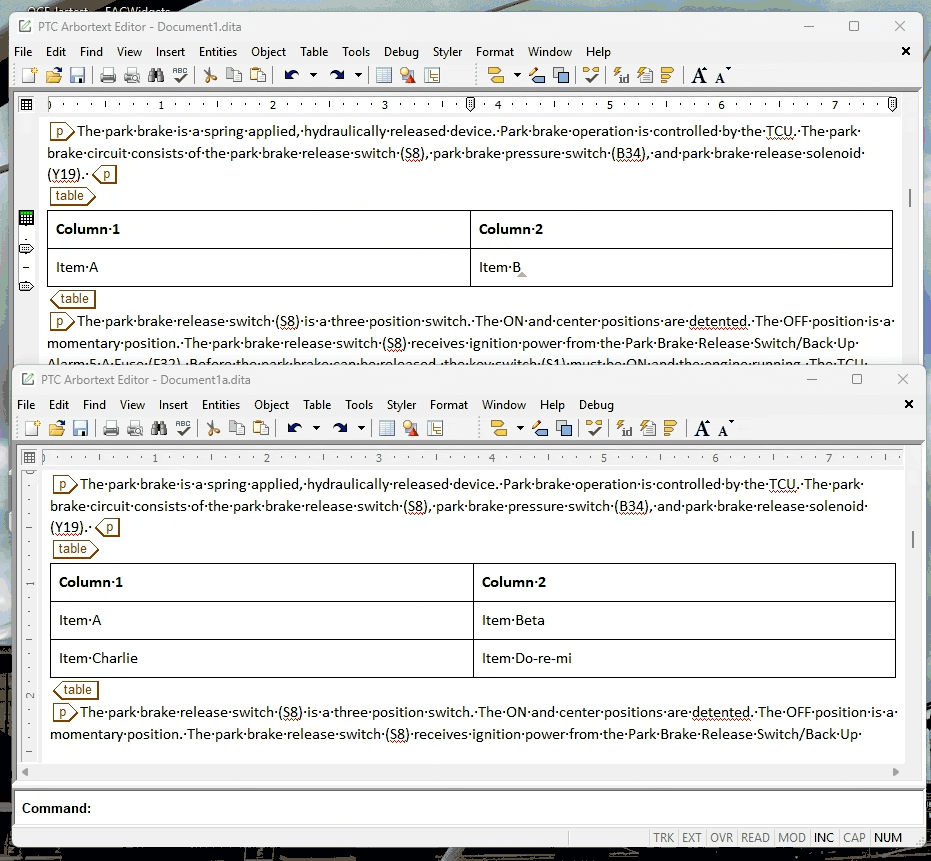931x861 pixels.
Task: Click Insert Table icon in Document1a.dita toolbar
Action: tap(387, 428)
